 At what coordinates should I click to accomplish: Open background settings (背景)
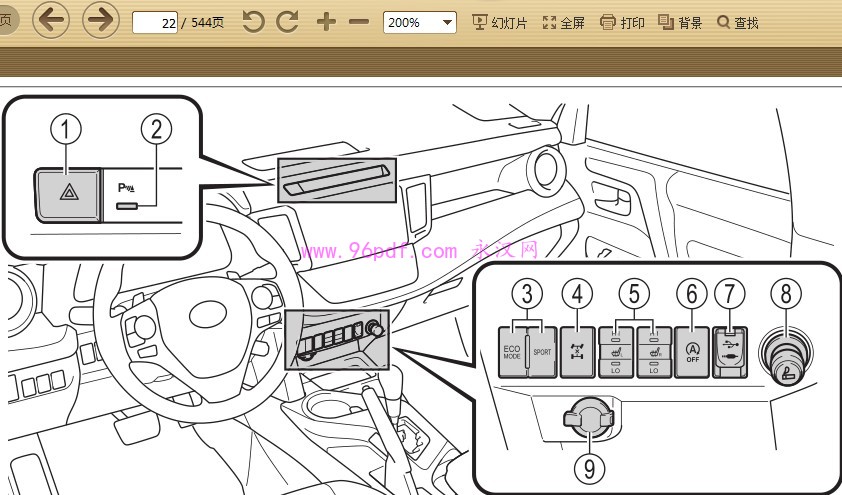(x=680, y=22)
